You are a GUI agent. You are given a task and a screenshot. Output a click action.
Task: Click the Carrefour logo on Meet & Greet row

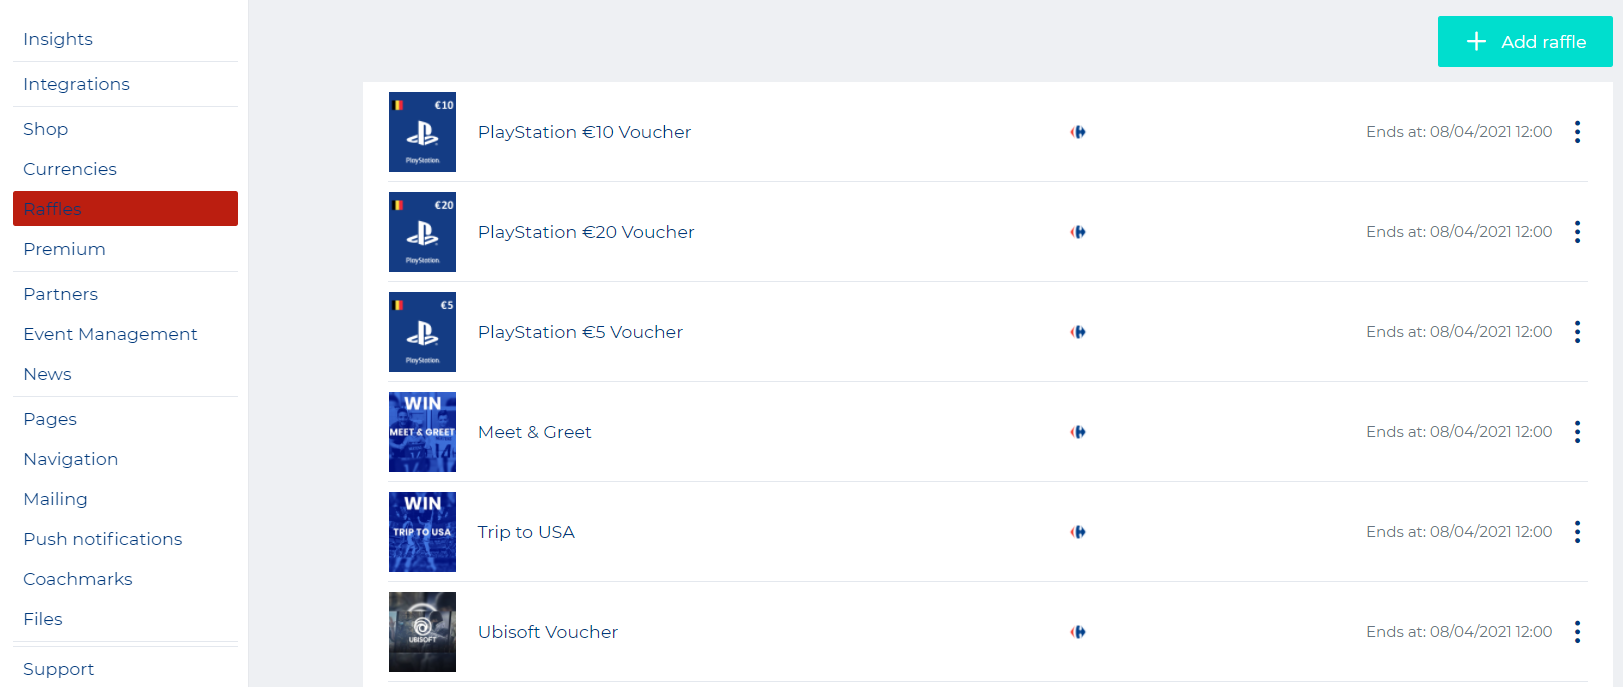click(1078, 432)
